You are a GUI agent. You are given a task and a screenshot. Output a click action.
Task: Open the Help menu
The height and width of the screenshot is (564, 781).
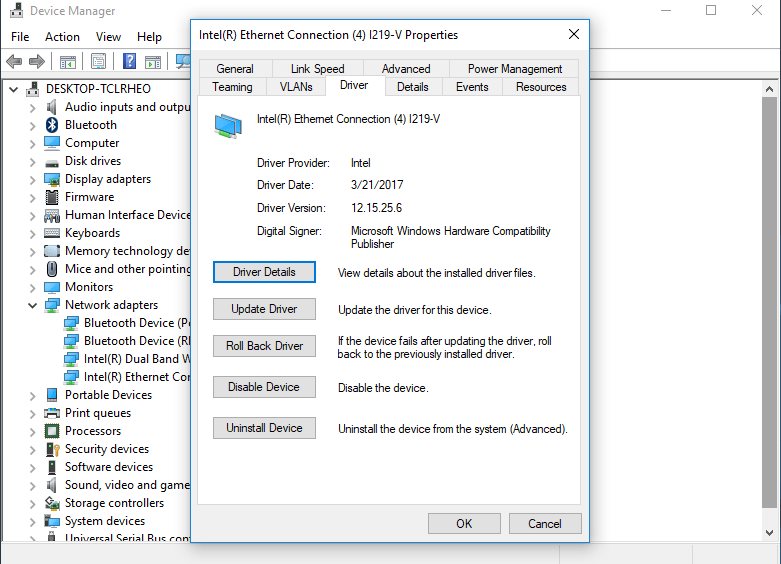click(149, 37)
